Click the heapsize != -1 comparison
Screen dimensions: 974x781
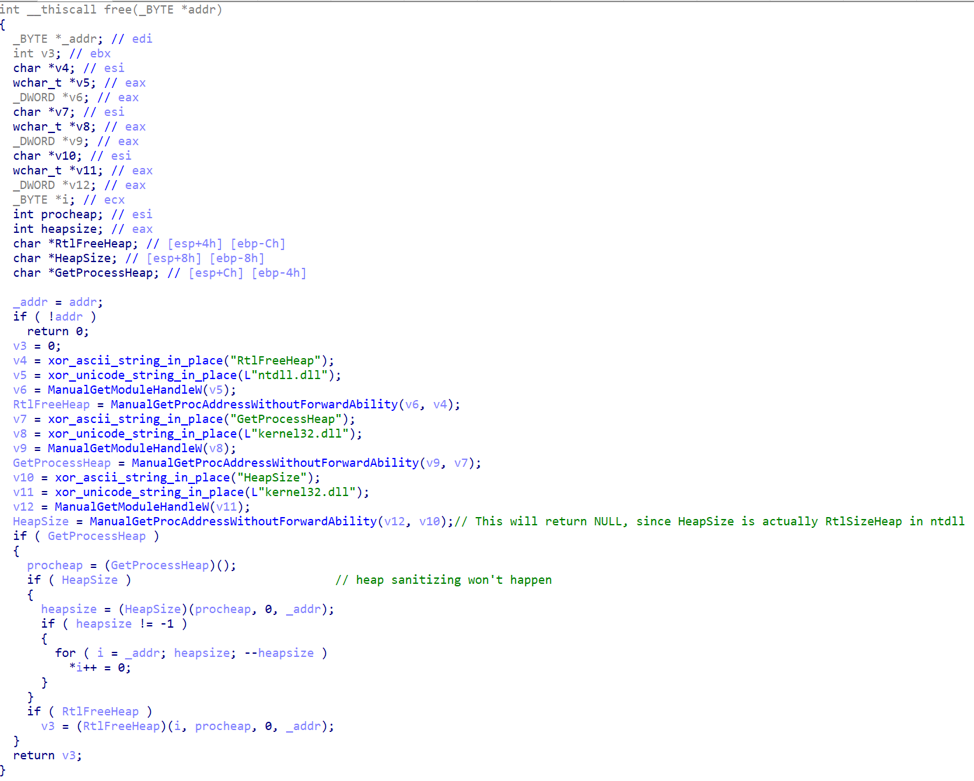125,624
